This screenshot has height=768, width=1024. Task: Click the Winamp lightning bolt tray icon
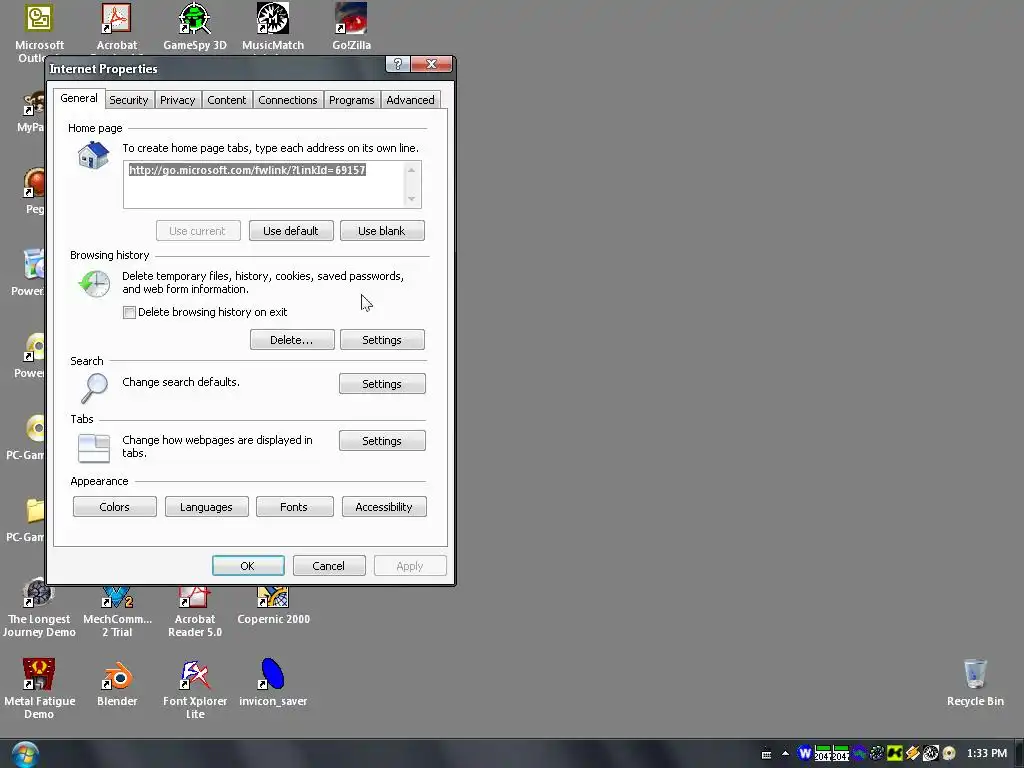tap(912, 753)
